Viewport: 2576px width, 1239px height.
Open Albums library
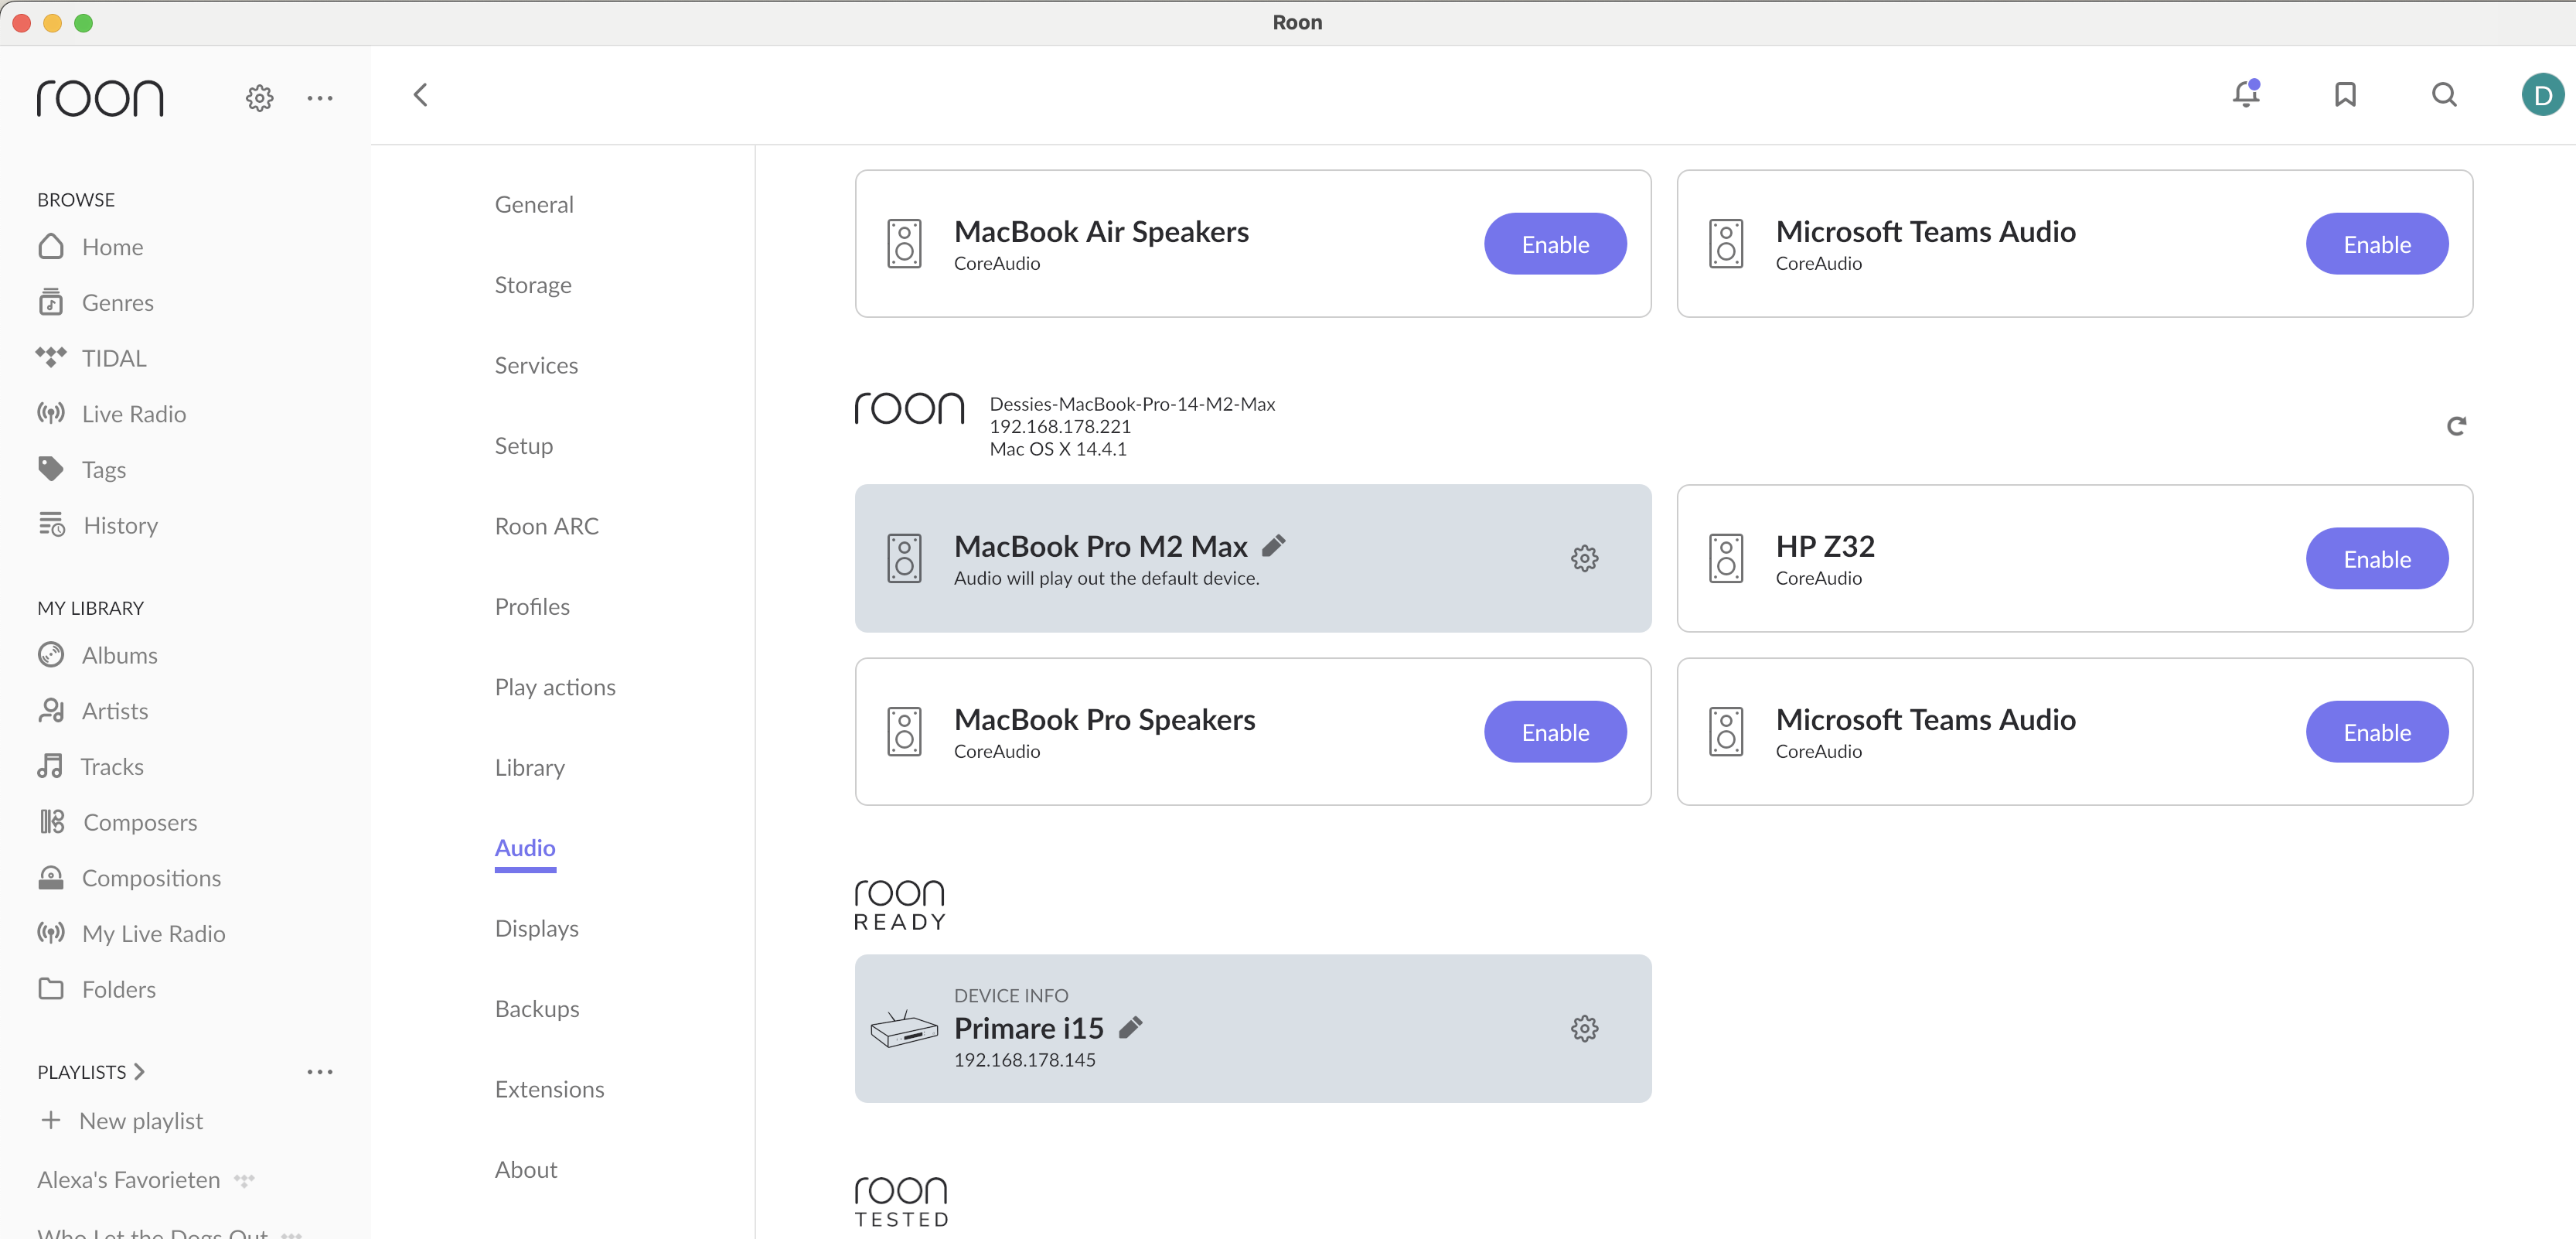click(98, 656)
